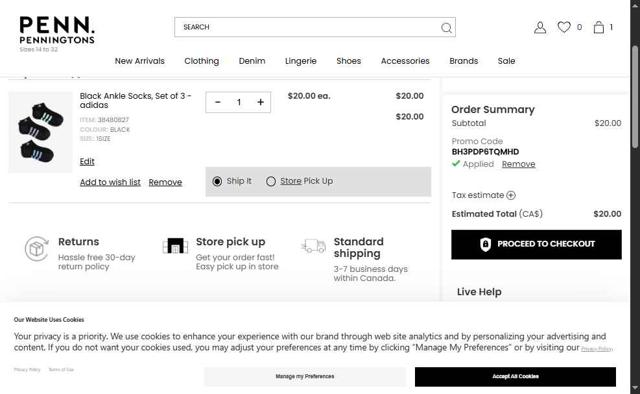This screenshot has height=394, width=640.
Task: Click the Store pick up building icon
Action: (175, 245)
